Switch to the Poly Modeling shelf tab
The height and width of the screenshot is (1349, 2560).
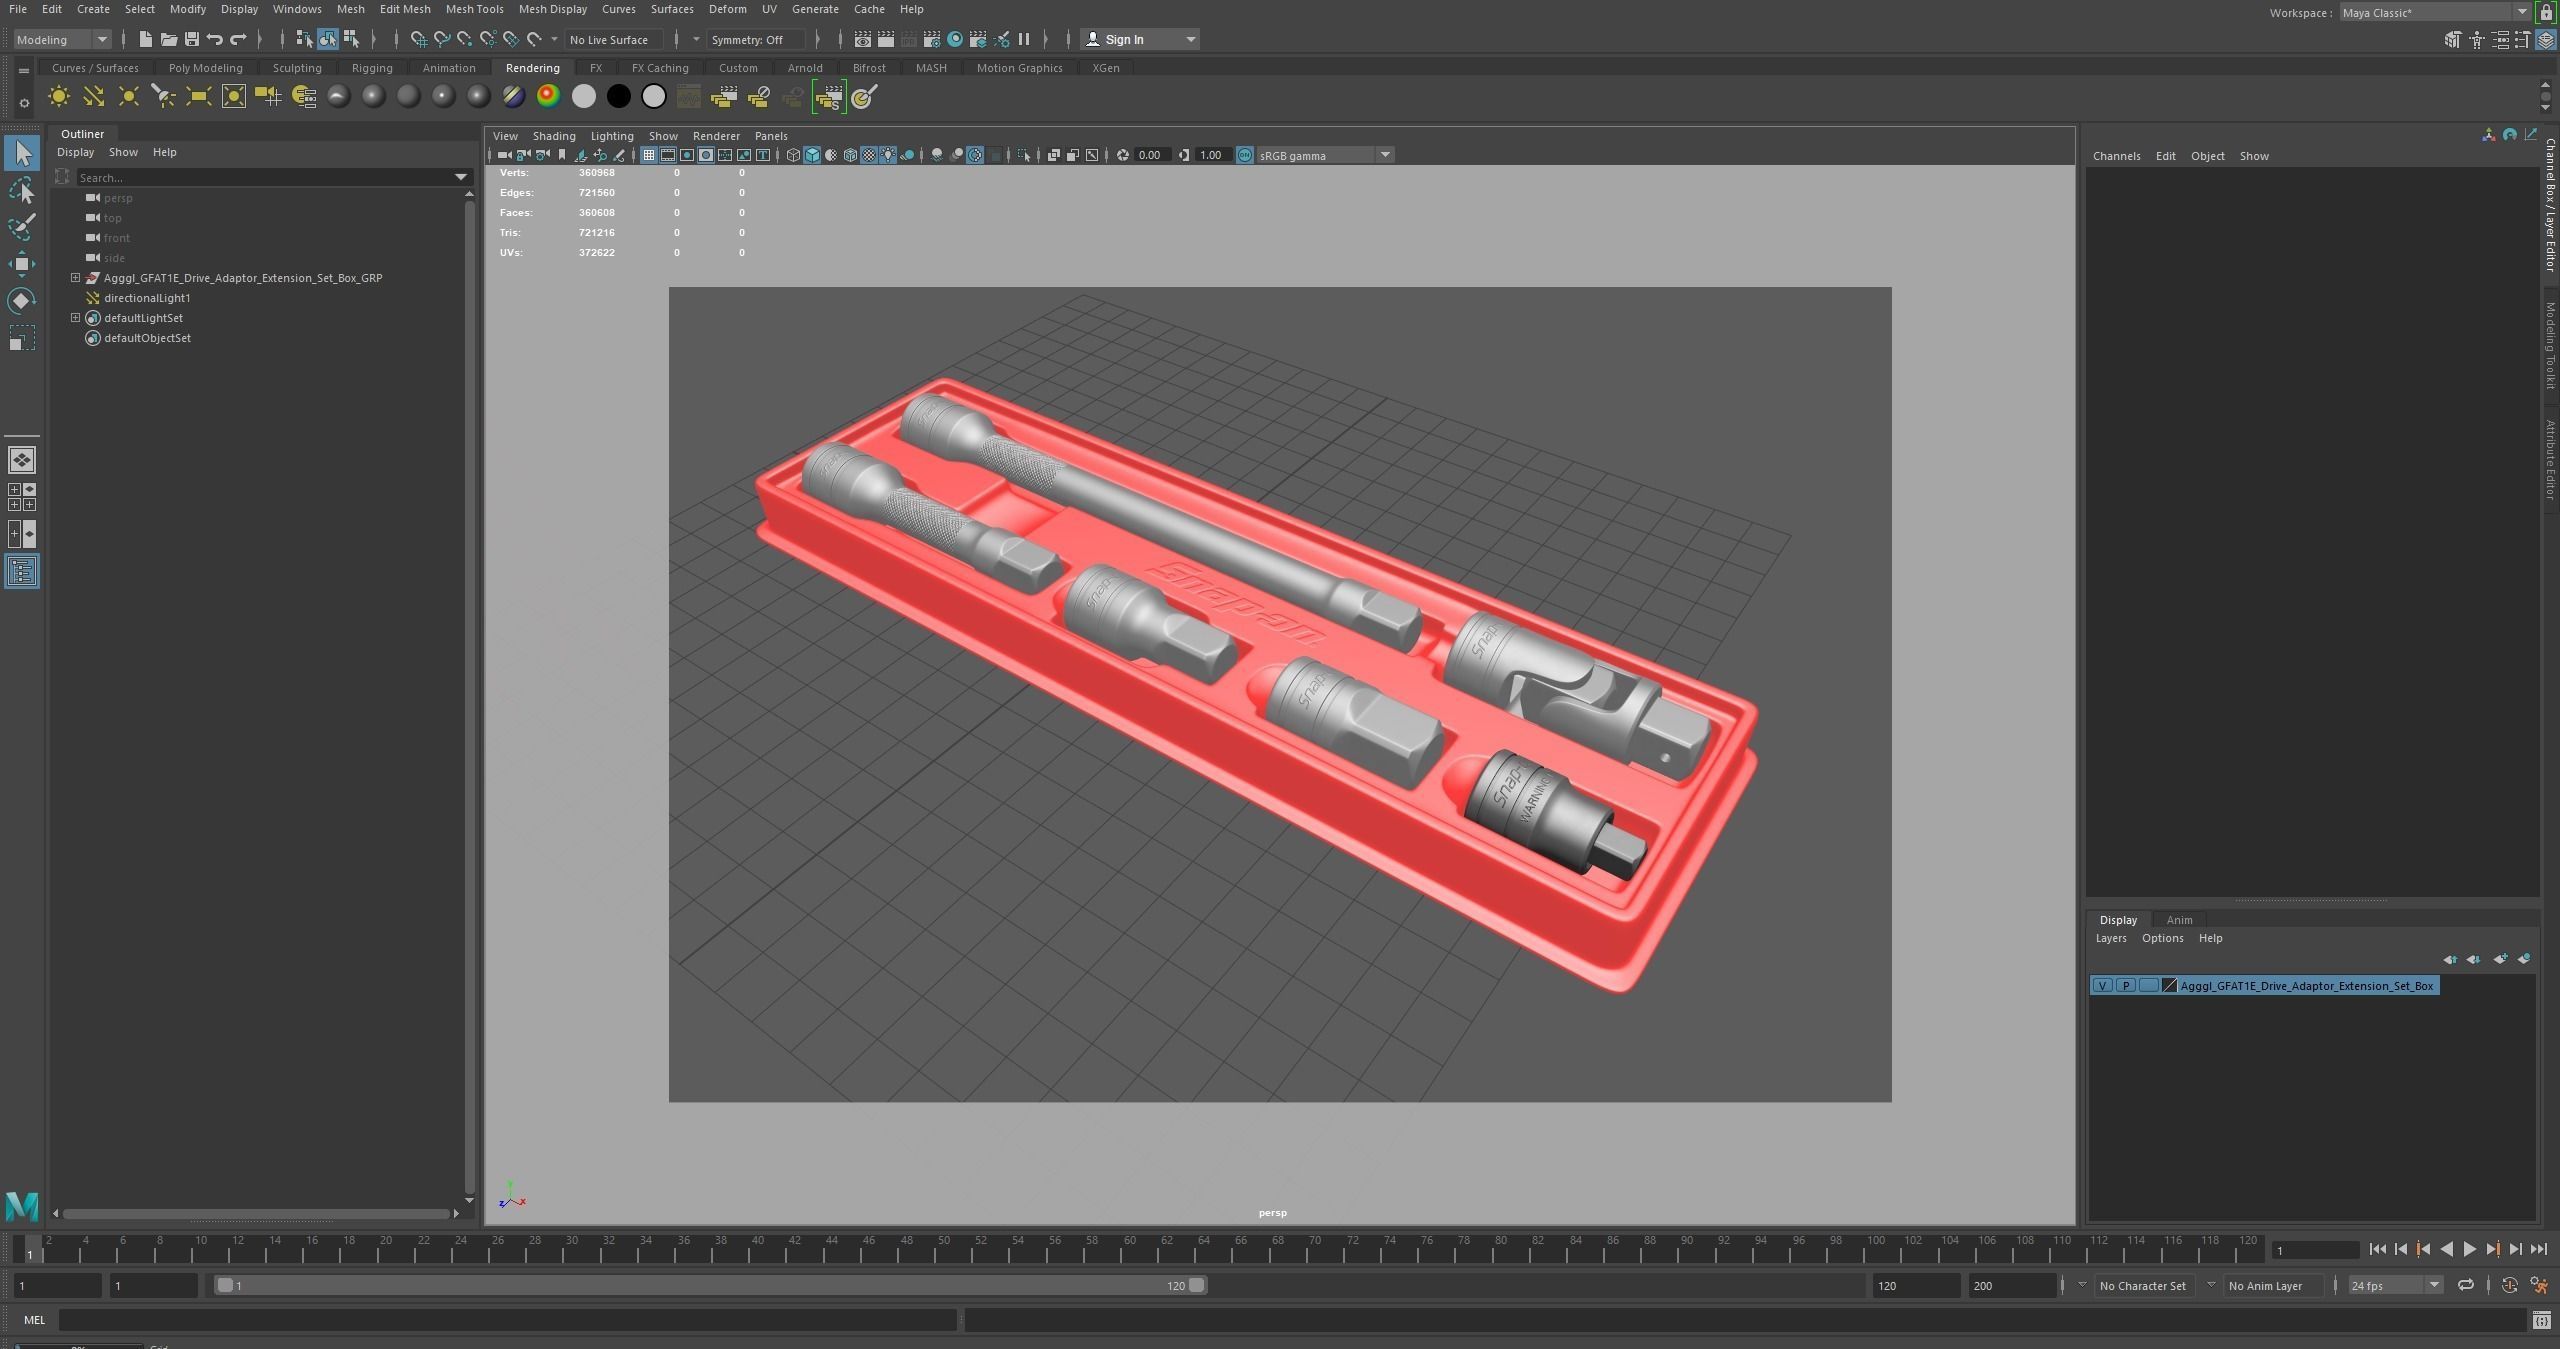tap(205, 68)
